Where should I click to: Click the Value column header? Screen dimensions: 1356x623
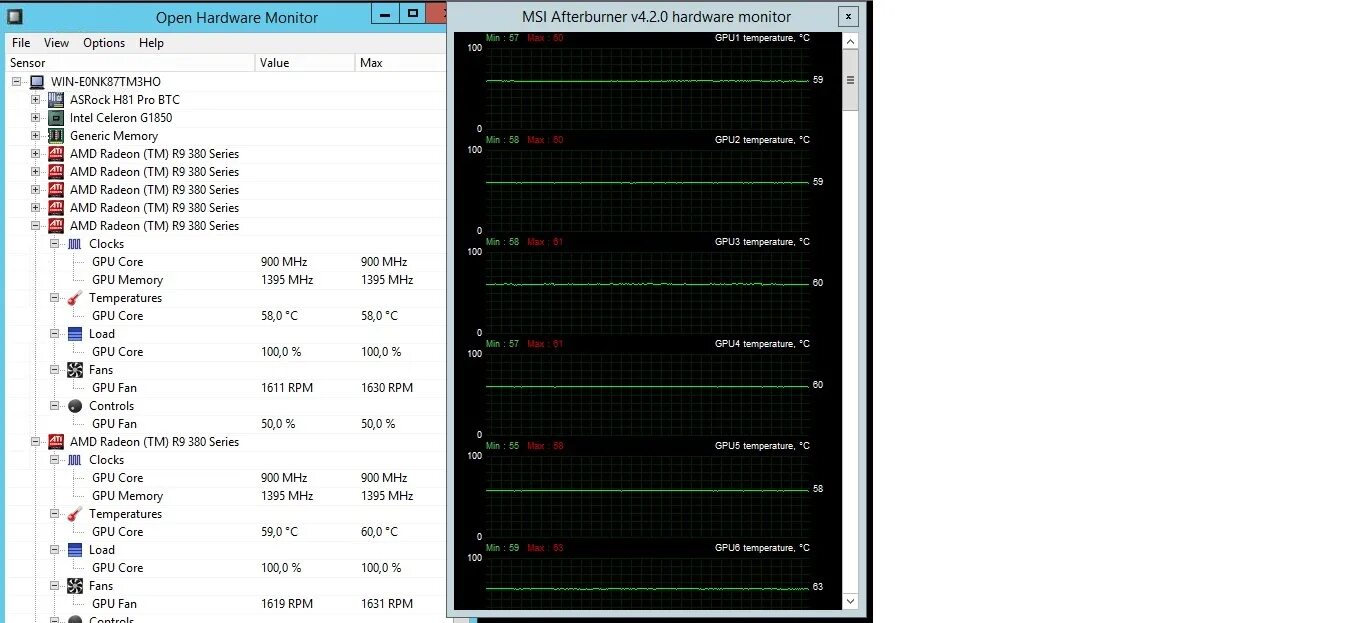305,63
